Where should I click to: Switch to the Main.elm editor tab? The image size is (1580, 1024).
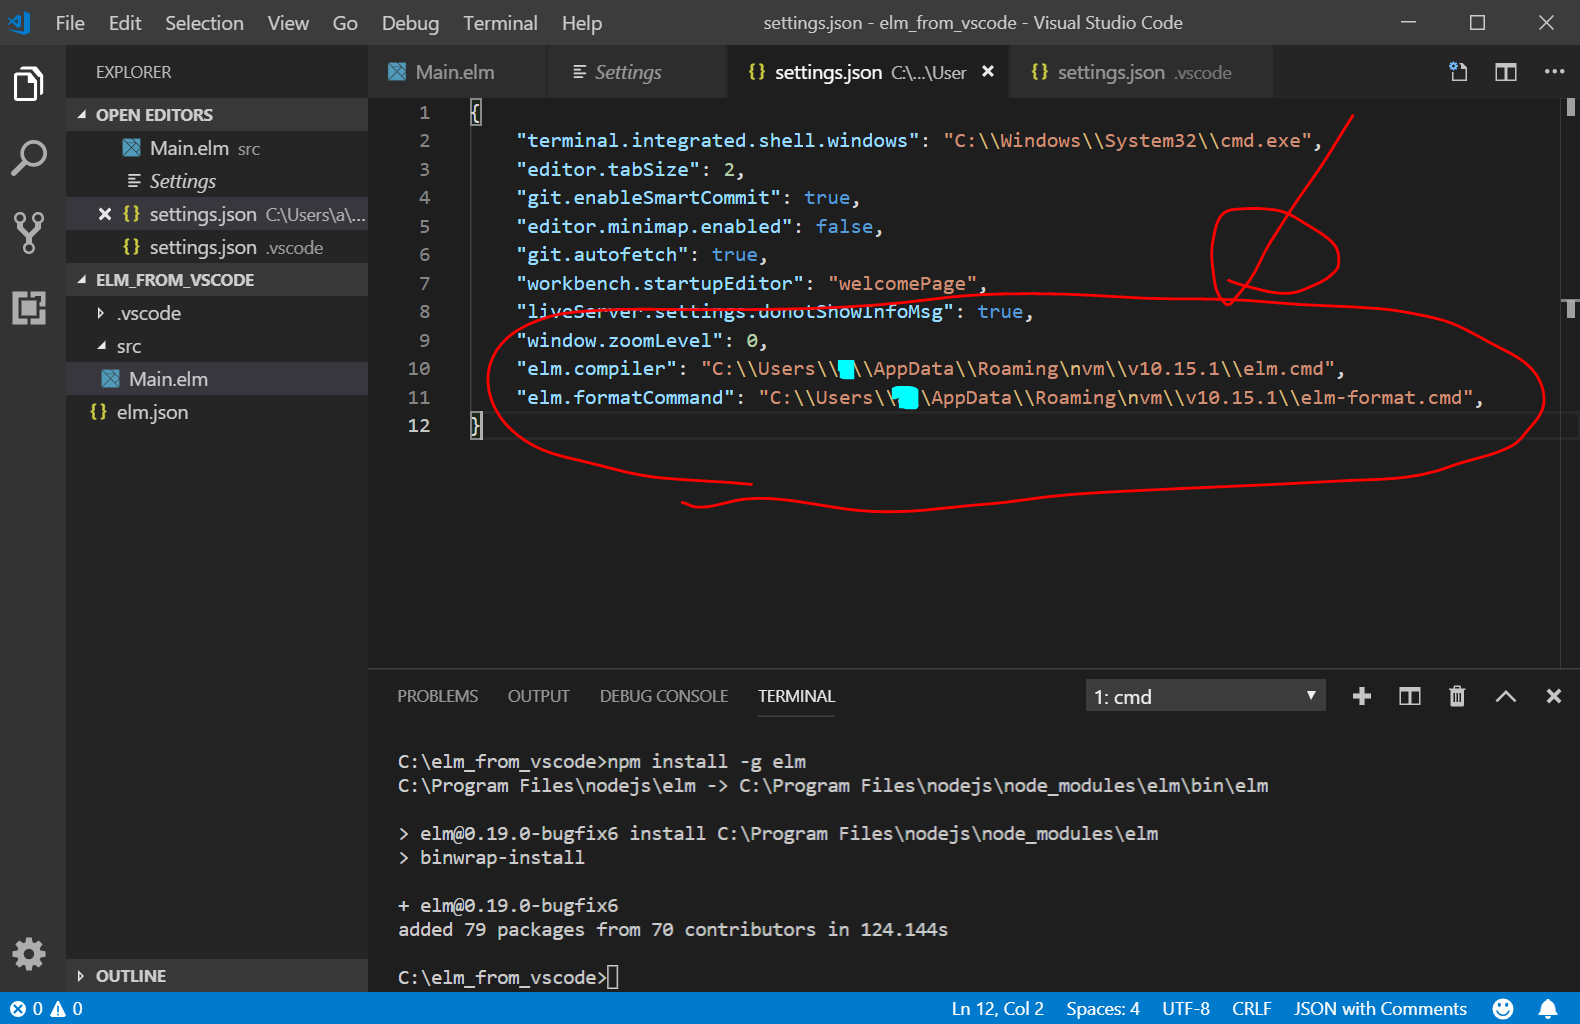pos(454,72)
